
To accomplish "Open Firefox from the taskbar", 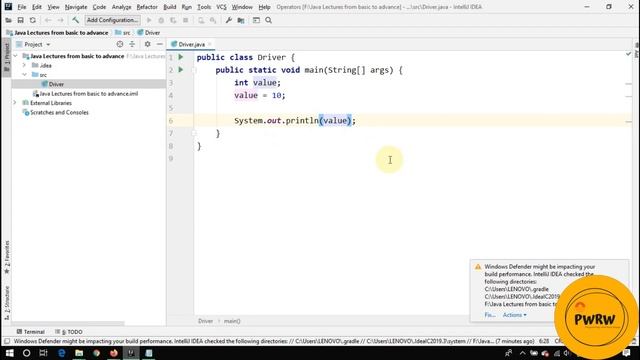I will point(114,353).
